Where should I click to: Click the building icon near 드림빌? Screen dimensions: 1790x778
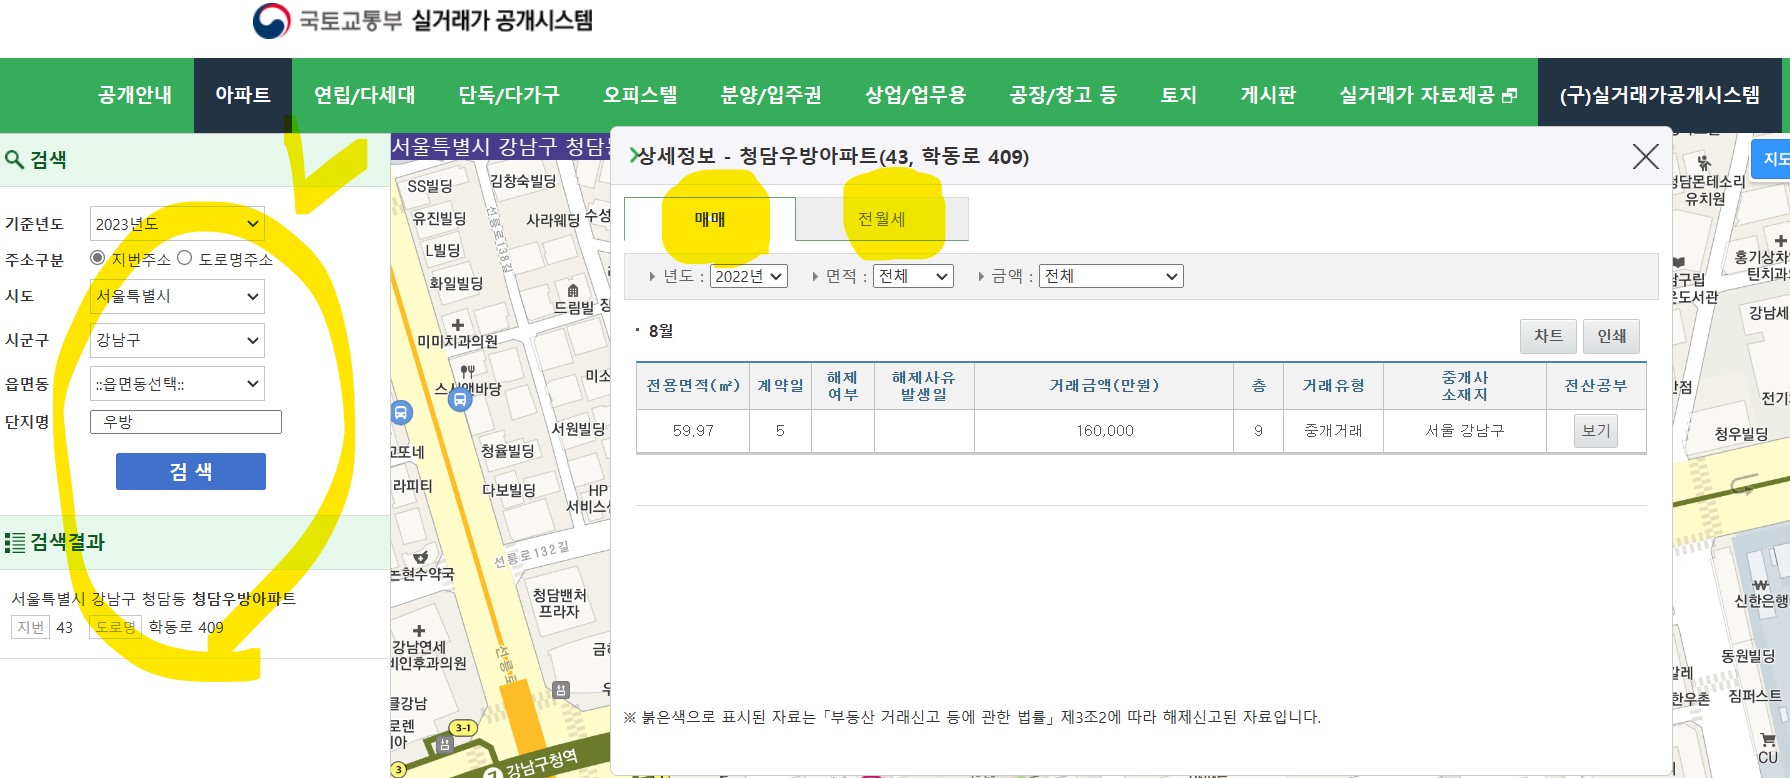(573, 291)
